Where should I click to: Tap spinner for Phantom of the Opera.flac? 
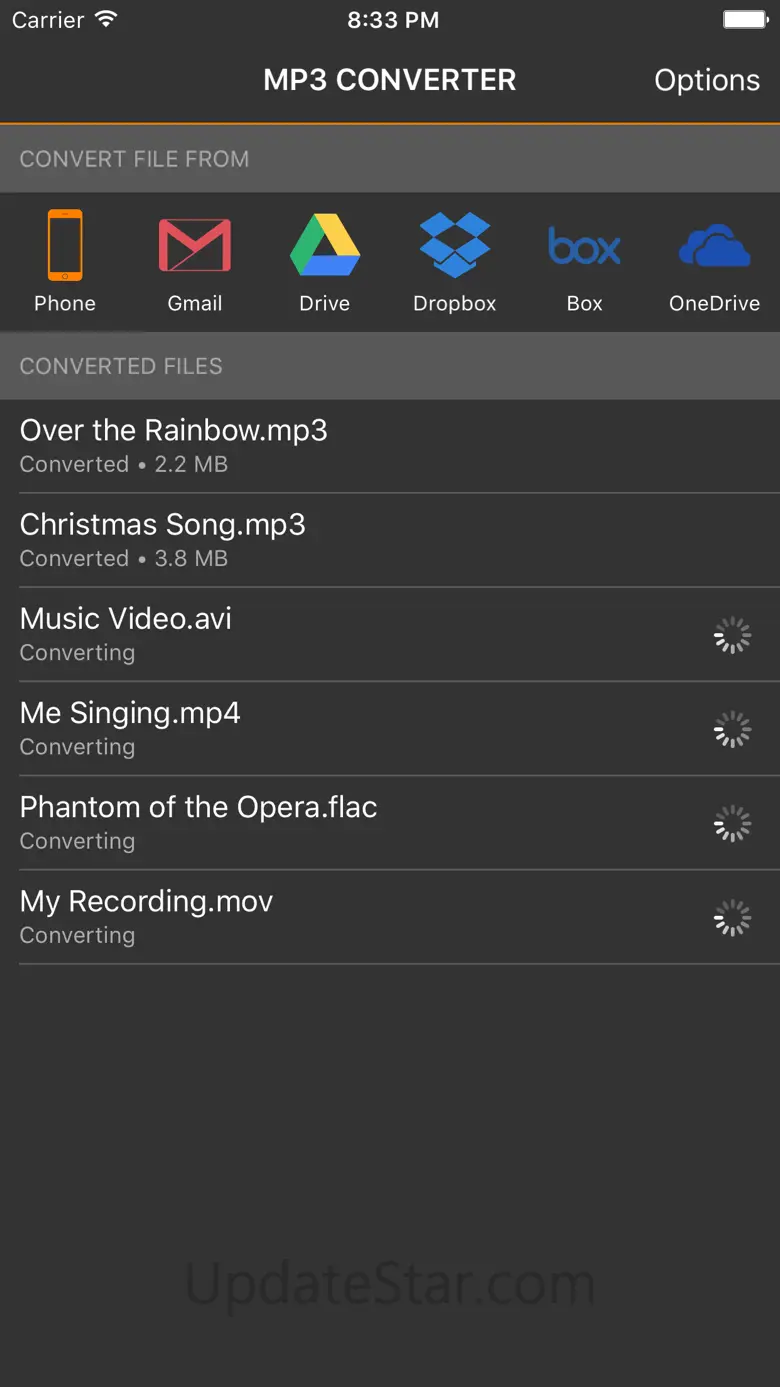coord(732,824)
